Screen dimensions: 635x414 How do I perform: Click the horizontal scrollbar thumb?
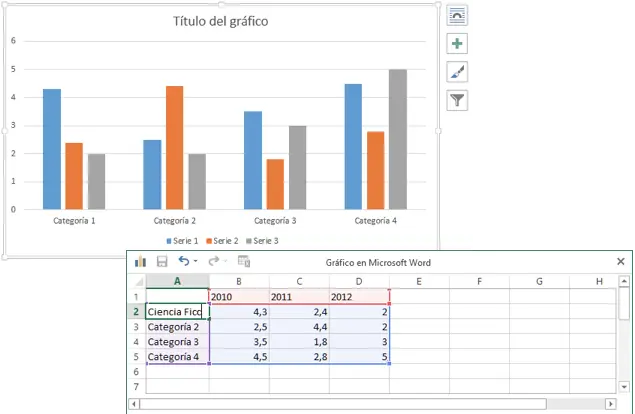tap(343, 404)
